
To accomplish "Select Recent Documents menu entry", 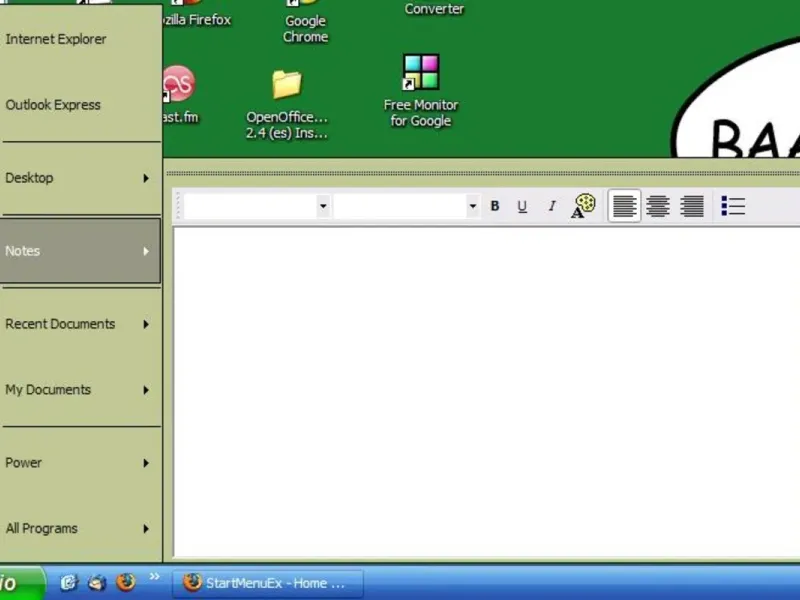I will tap(81, 324).
